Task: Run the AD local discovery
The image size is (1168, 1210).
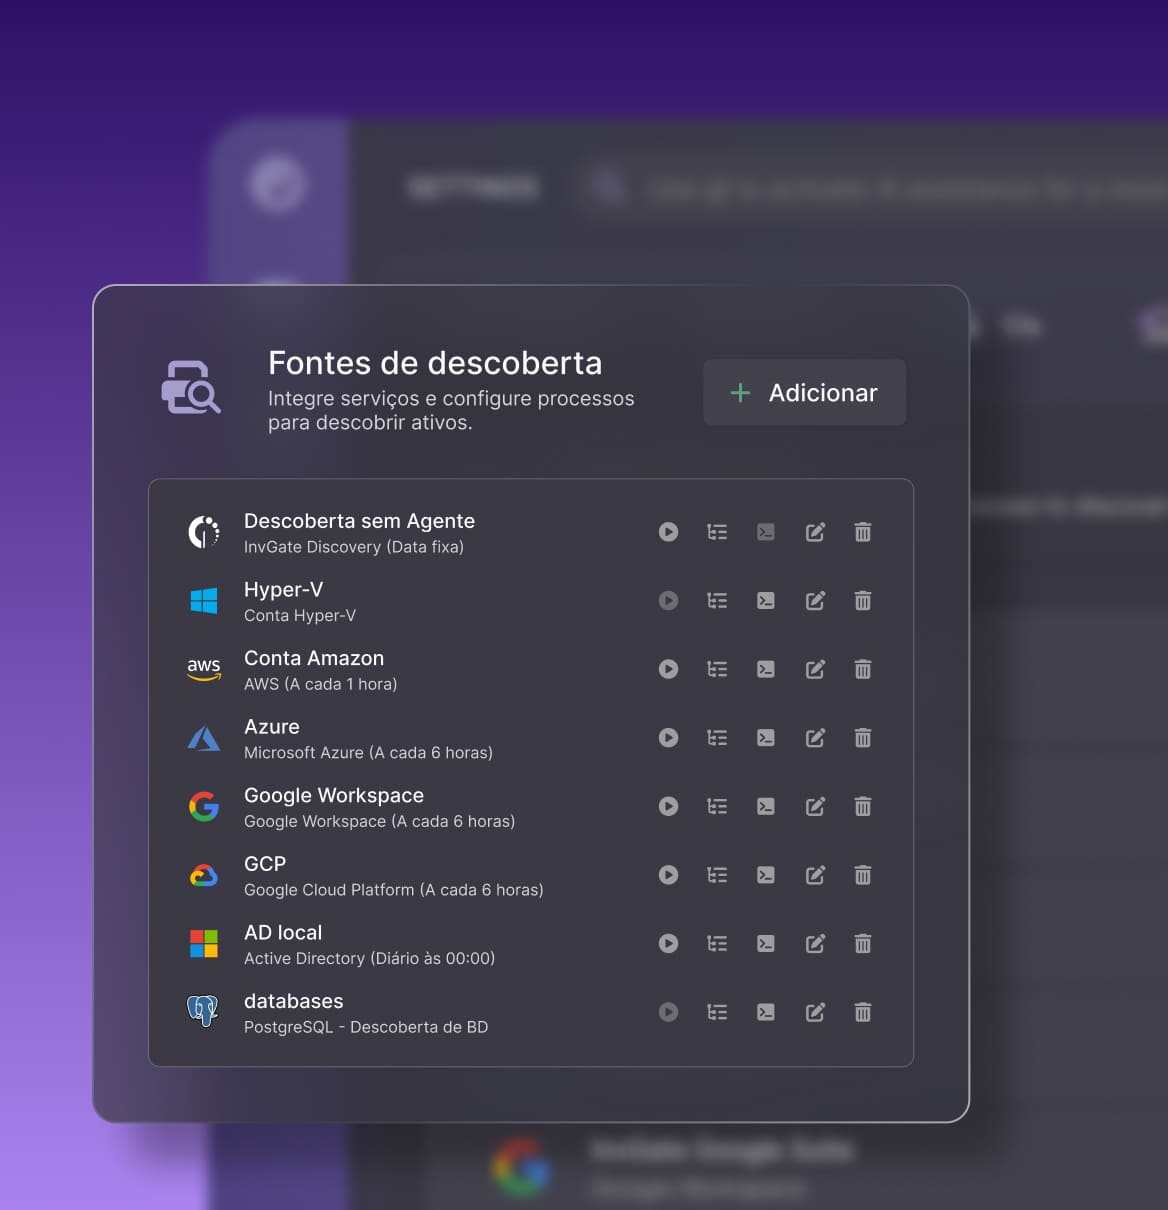Action: tap(668, 944)
